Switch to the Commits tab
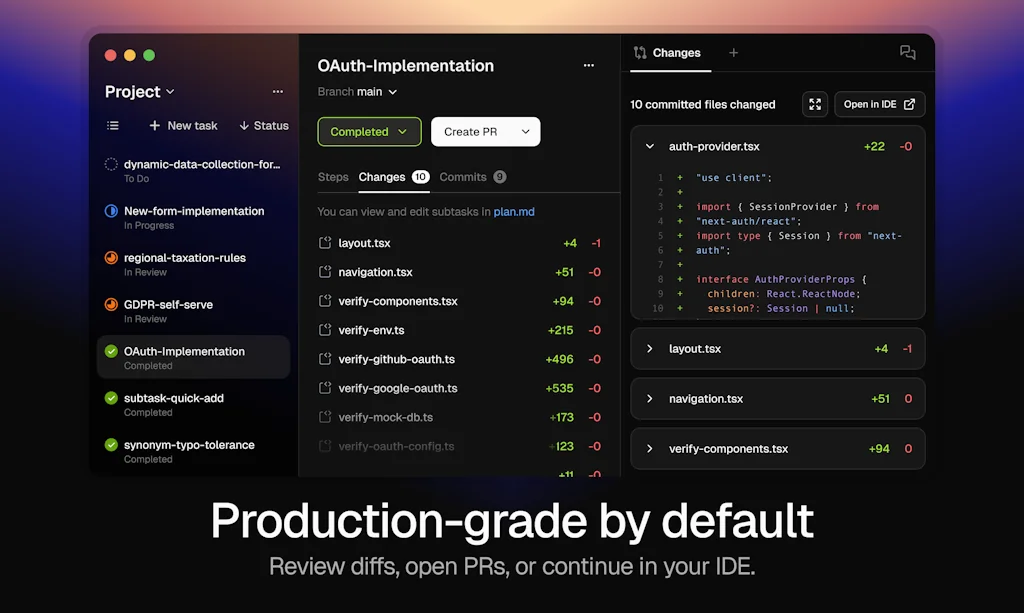The height and width of the screenshot is (613, 1024). (473, 177)
